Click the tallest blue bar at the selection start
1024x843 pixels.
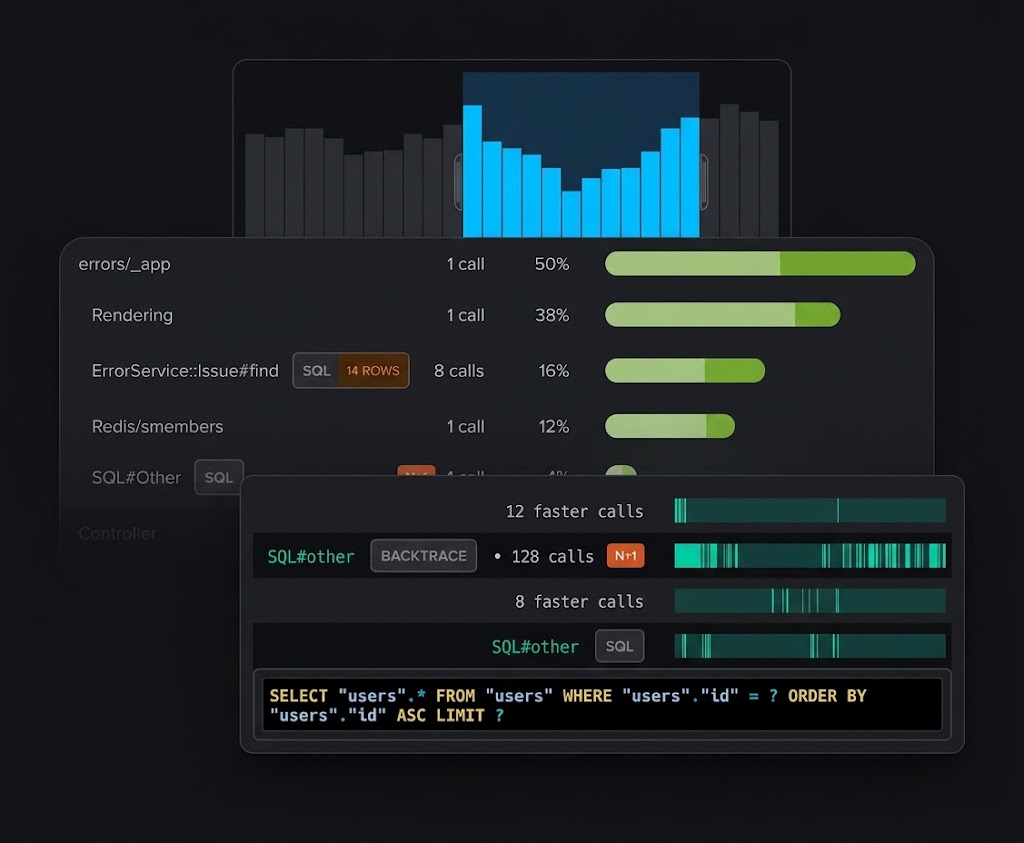click(472, 171)
